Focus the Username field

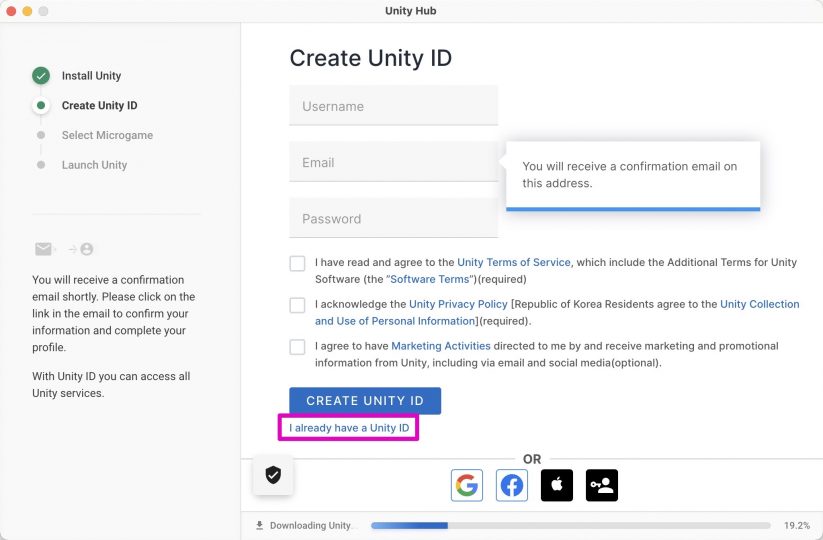393,105
